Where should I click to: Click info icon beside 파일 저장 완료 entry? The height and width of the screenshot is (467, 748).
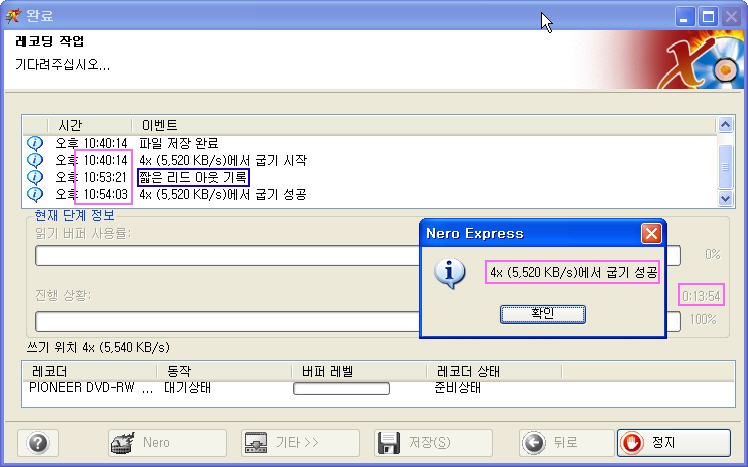tap(35, 143)
